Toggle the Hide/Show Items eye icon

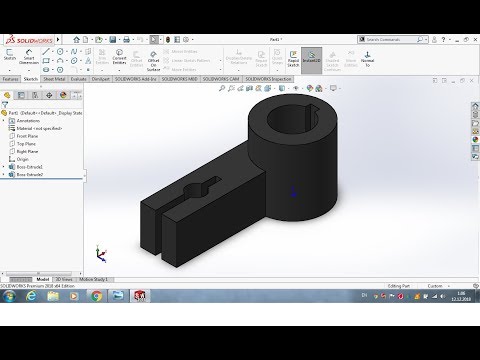296,88
